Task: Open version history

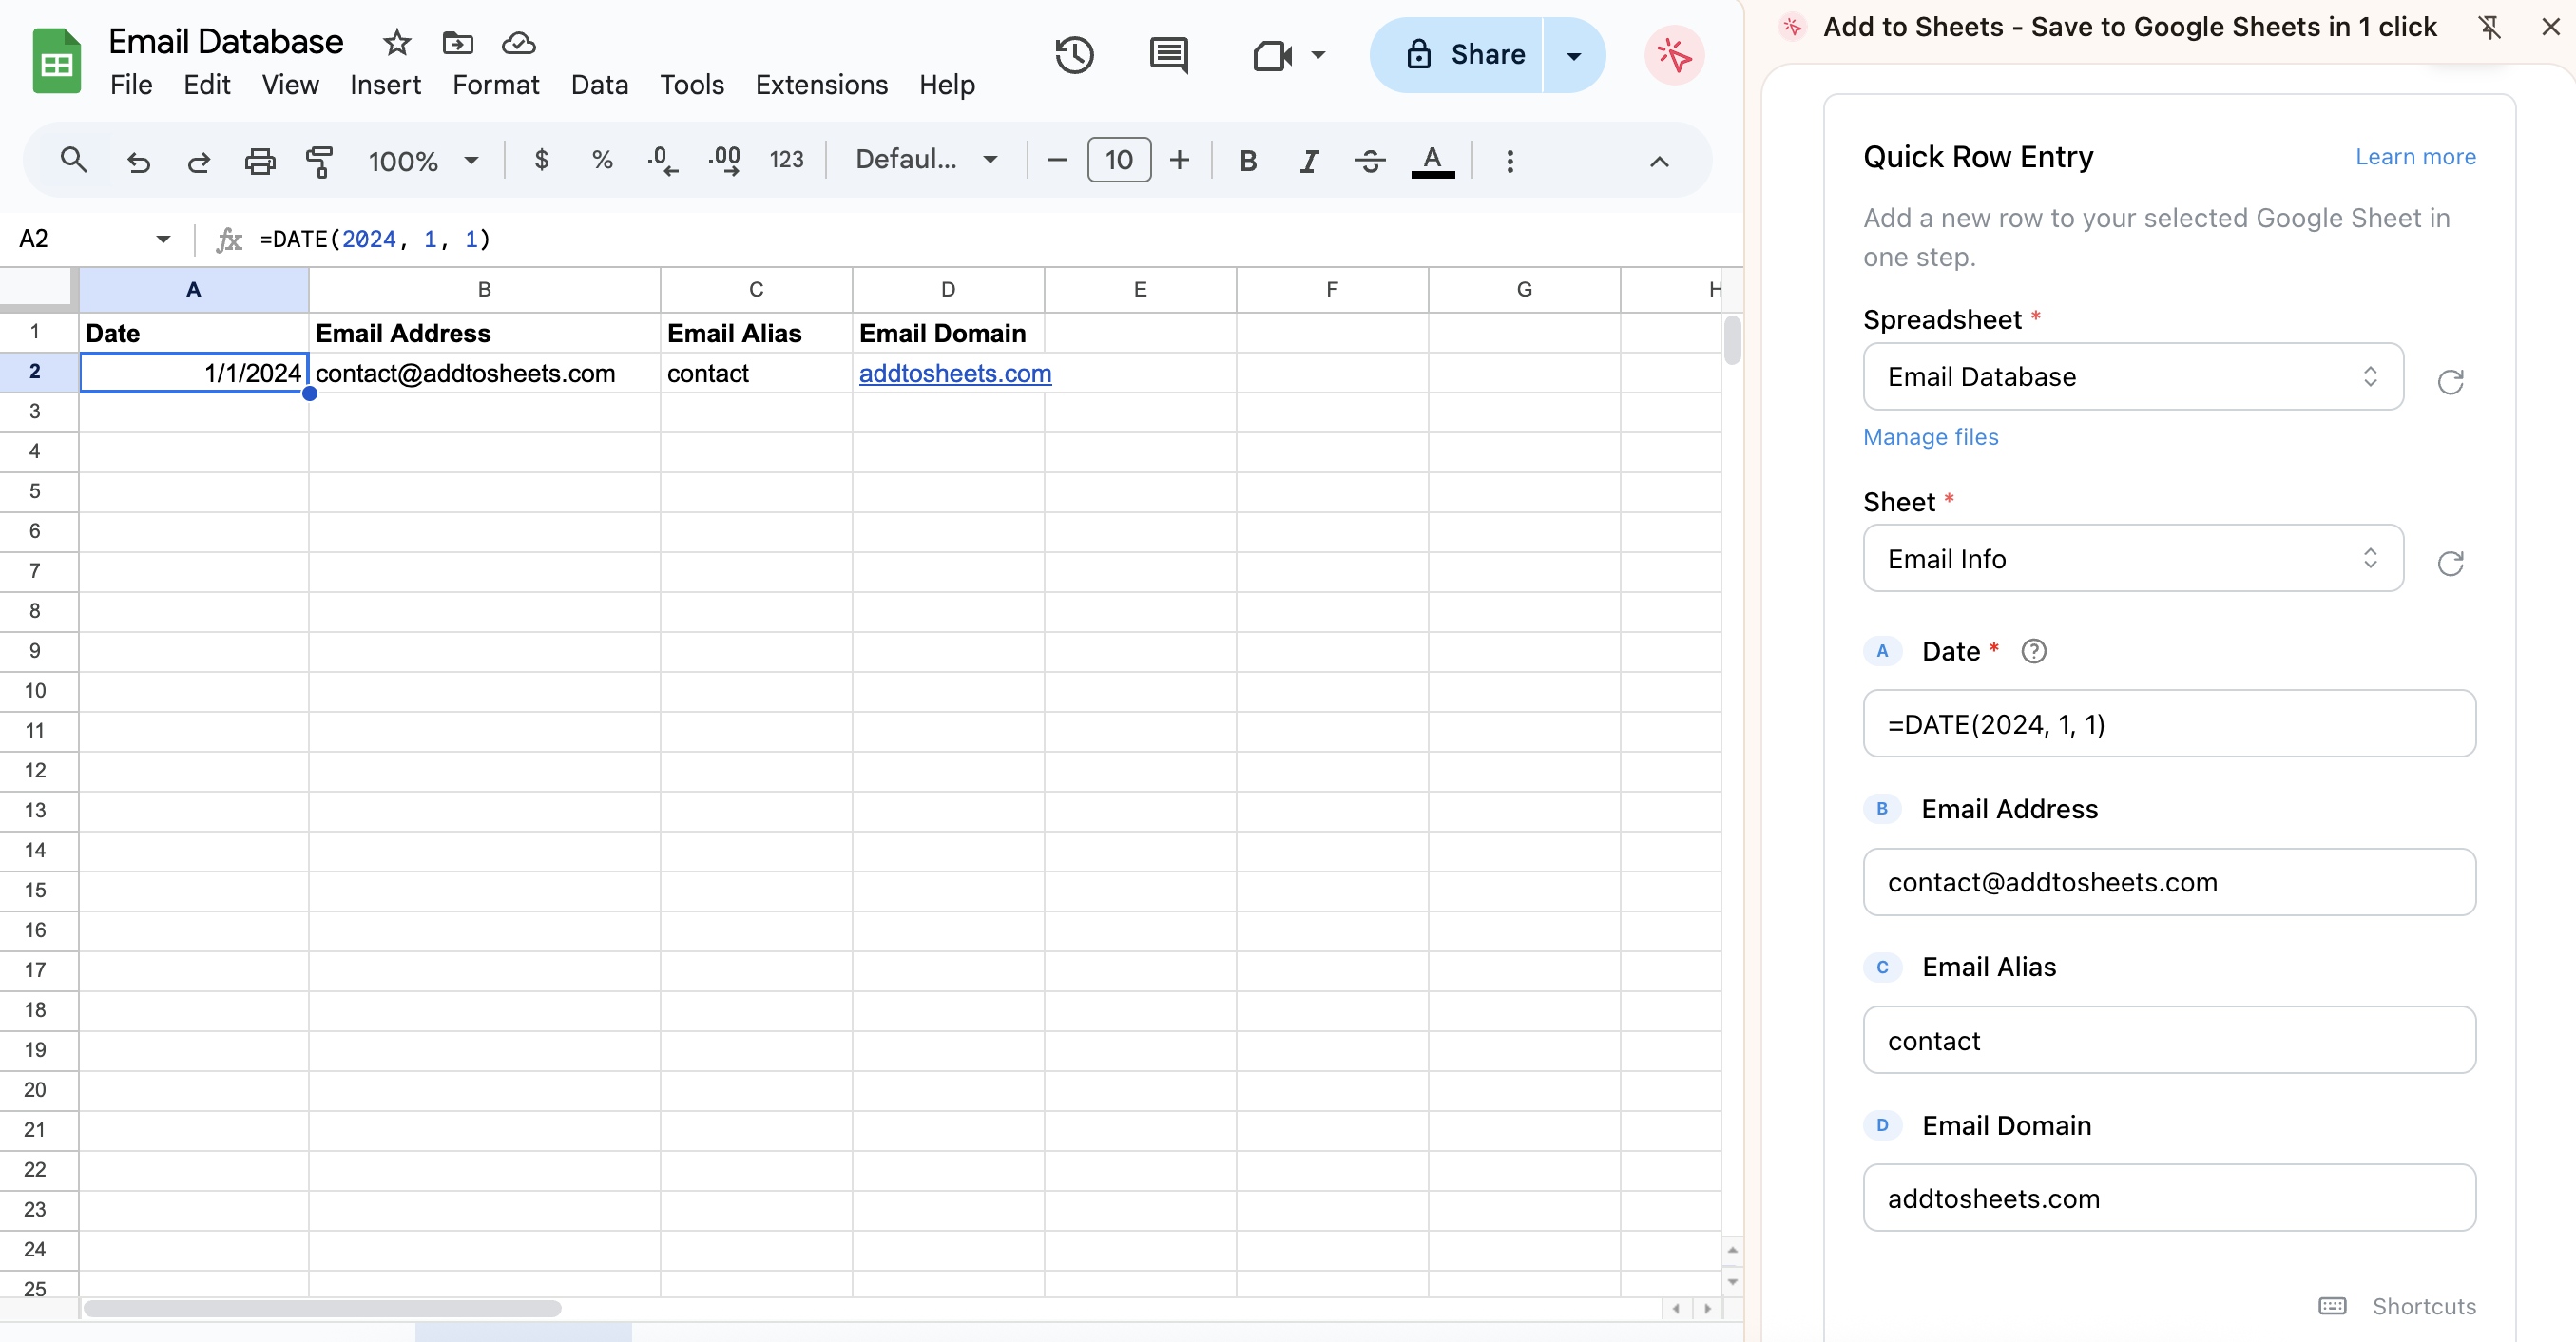Action: point(1074,55)
